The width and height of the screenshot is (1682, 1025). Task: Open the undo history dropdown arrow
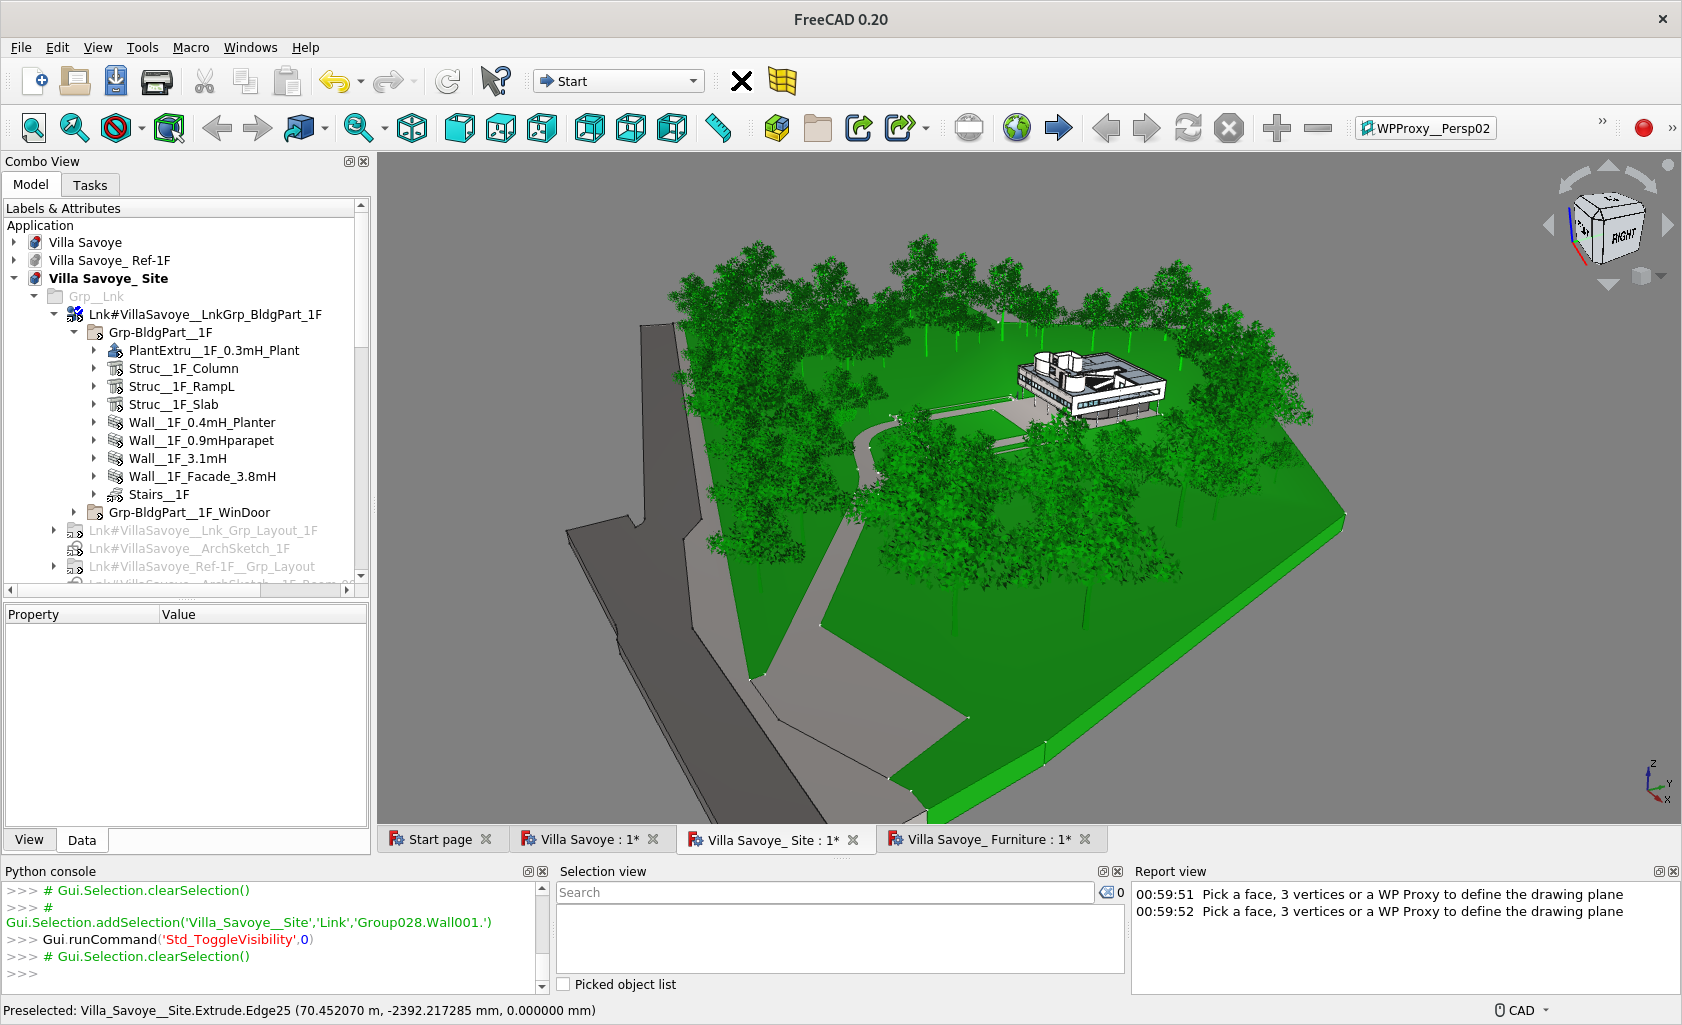pyautogui.click(x=361, y=81)
